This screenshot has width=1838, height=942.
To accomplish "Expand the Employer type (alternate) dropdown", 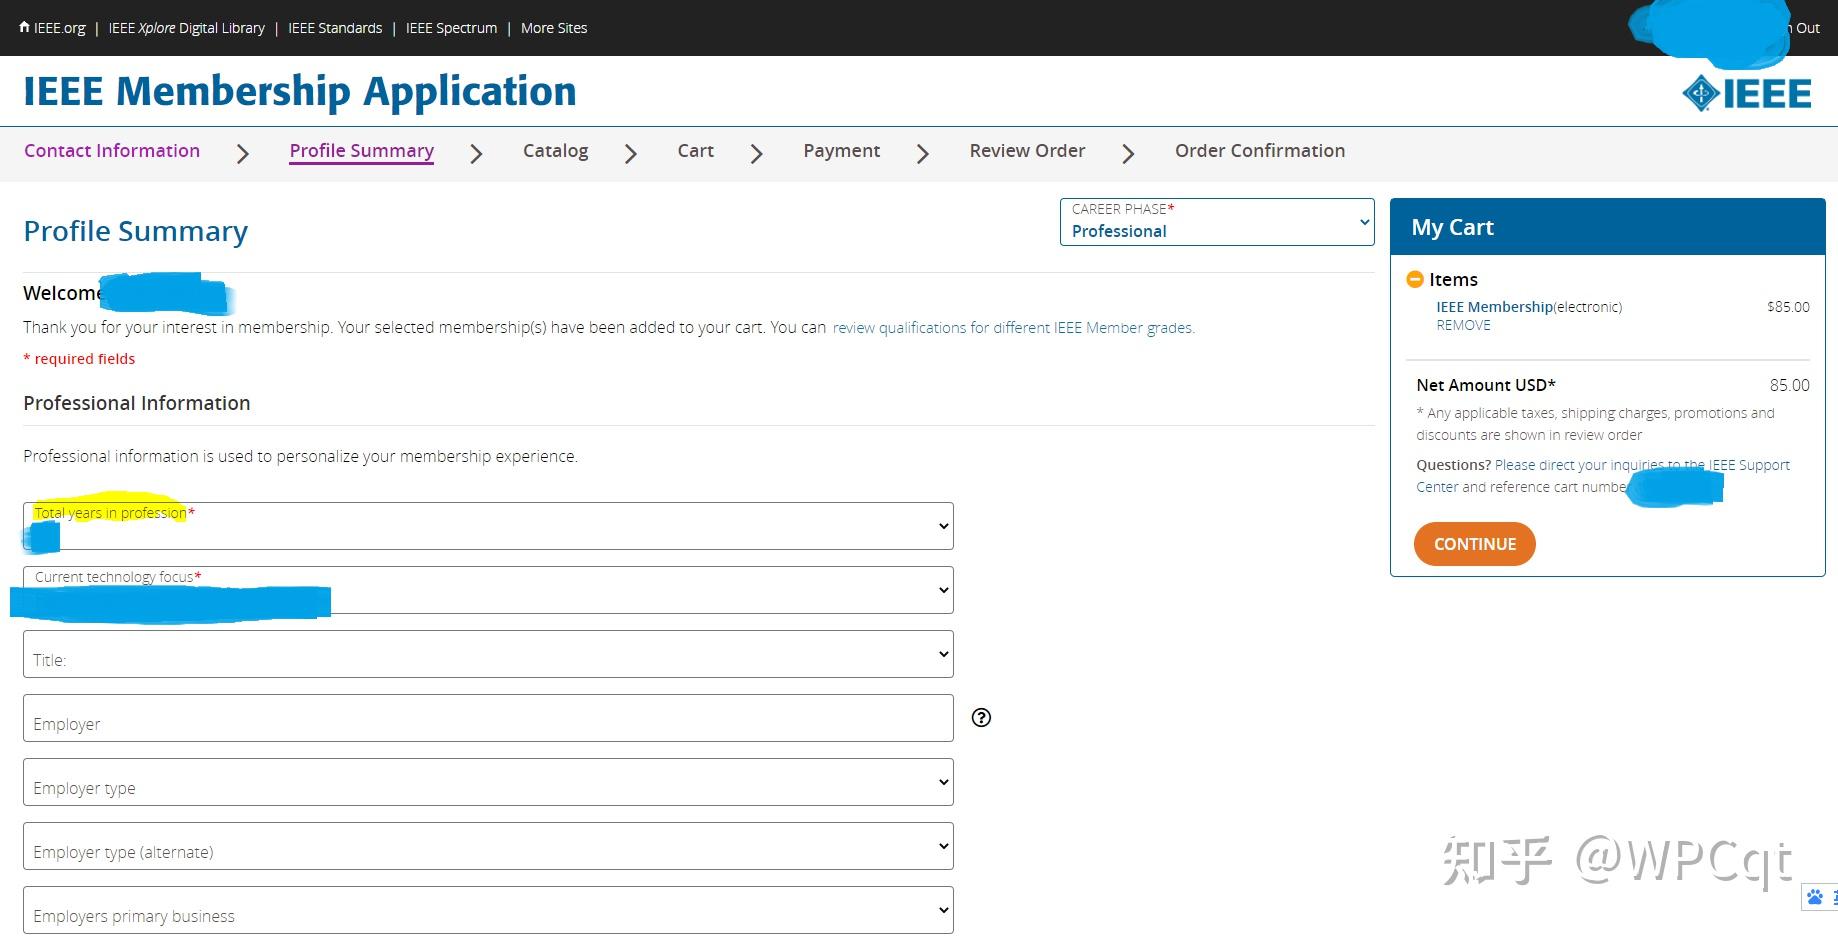I will [488, 846].
